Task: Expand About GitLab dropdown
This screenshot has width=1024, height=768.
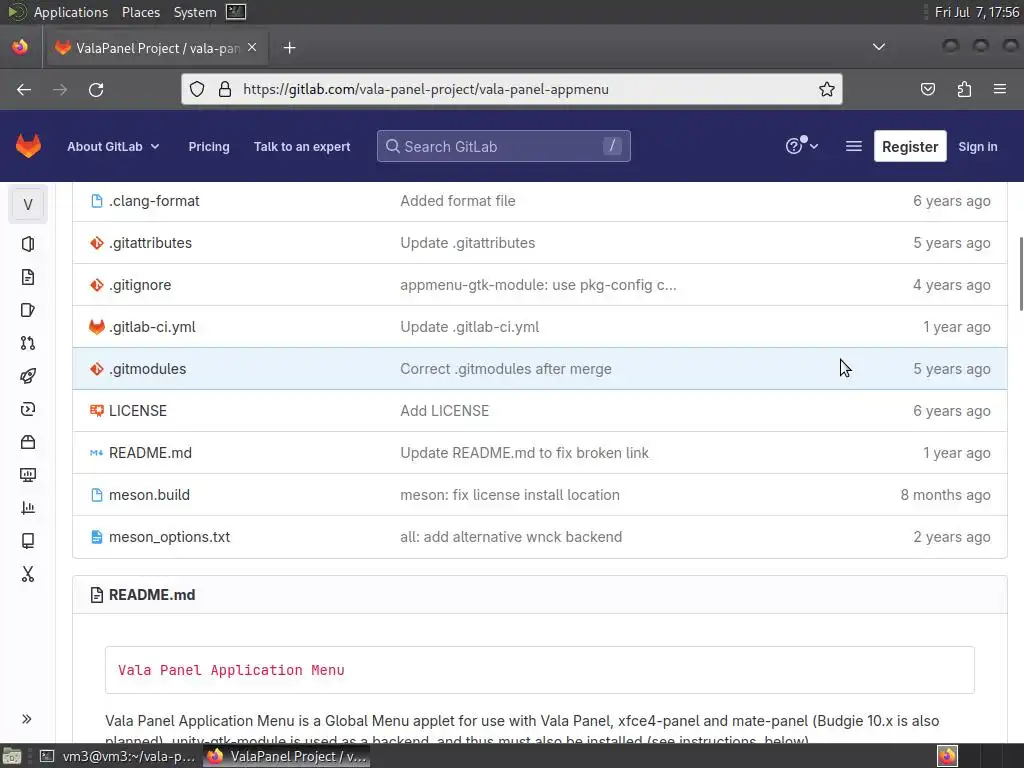Action: pyautogui.click(x=113, y=146)
